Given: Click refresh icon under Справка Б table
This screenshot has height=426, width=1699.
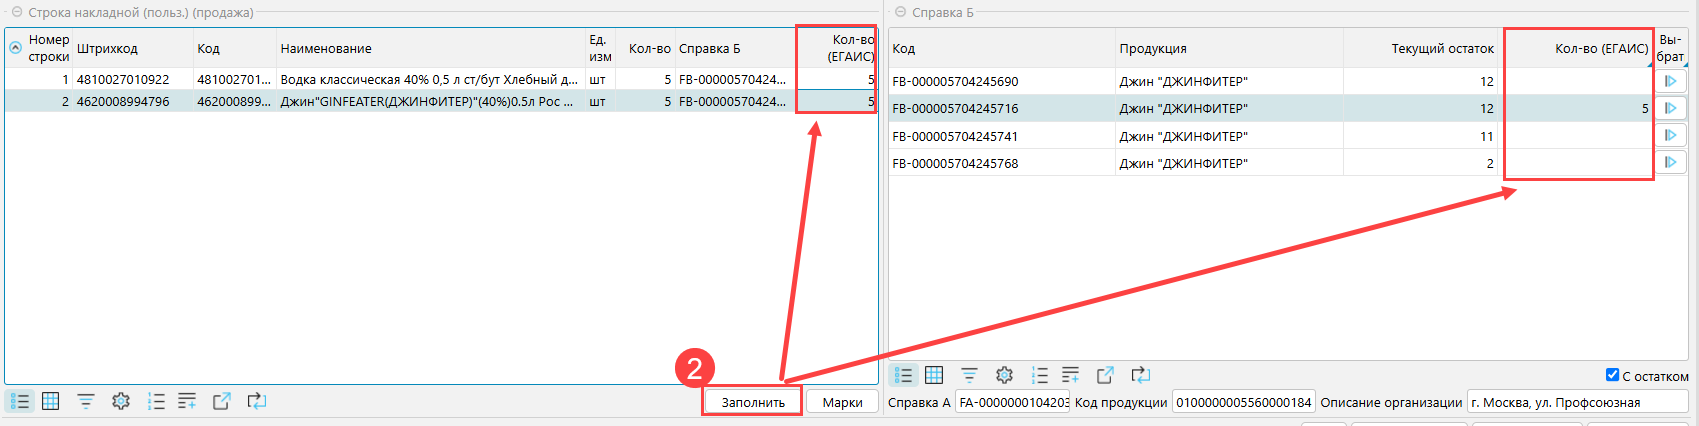Looking at the screenshot, I should (1140, 375).
